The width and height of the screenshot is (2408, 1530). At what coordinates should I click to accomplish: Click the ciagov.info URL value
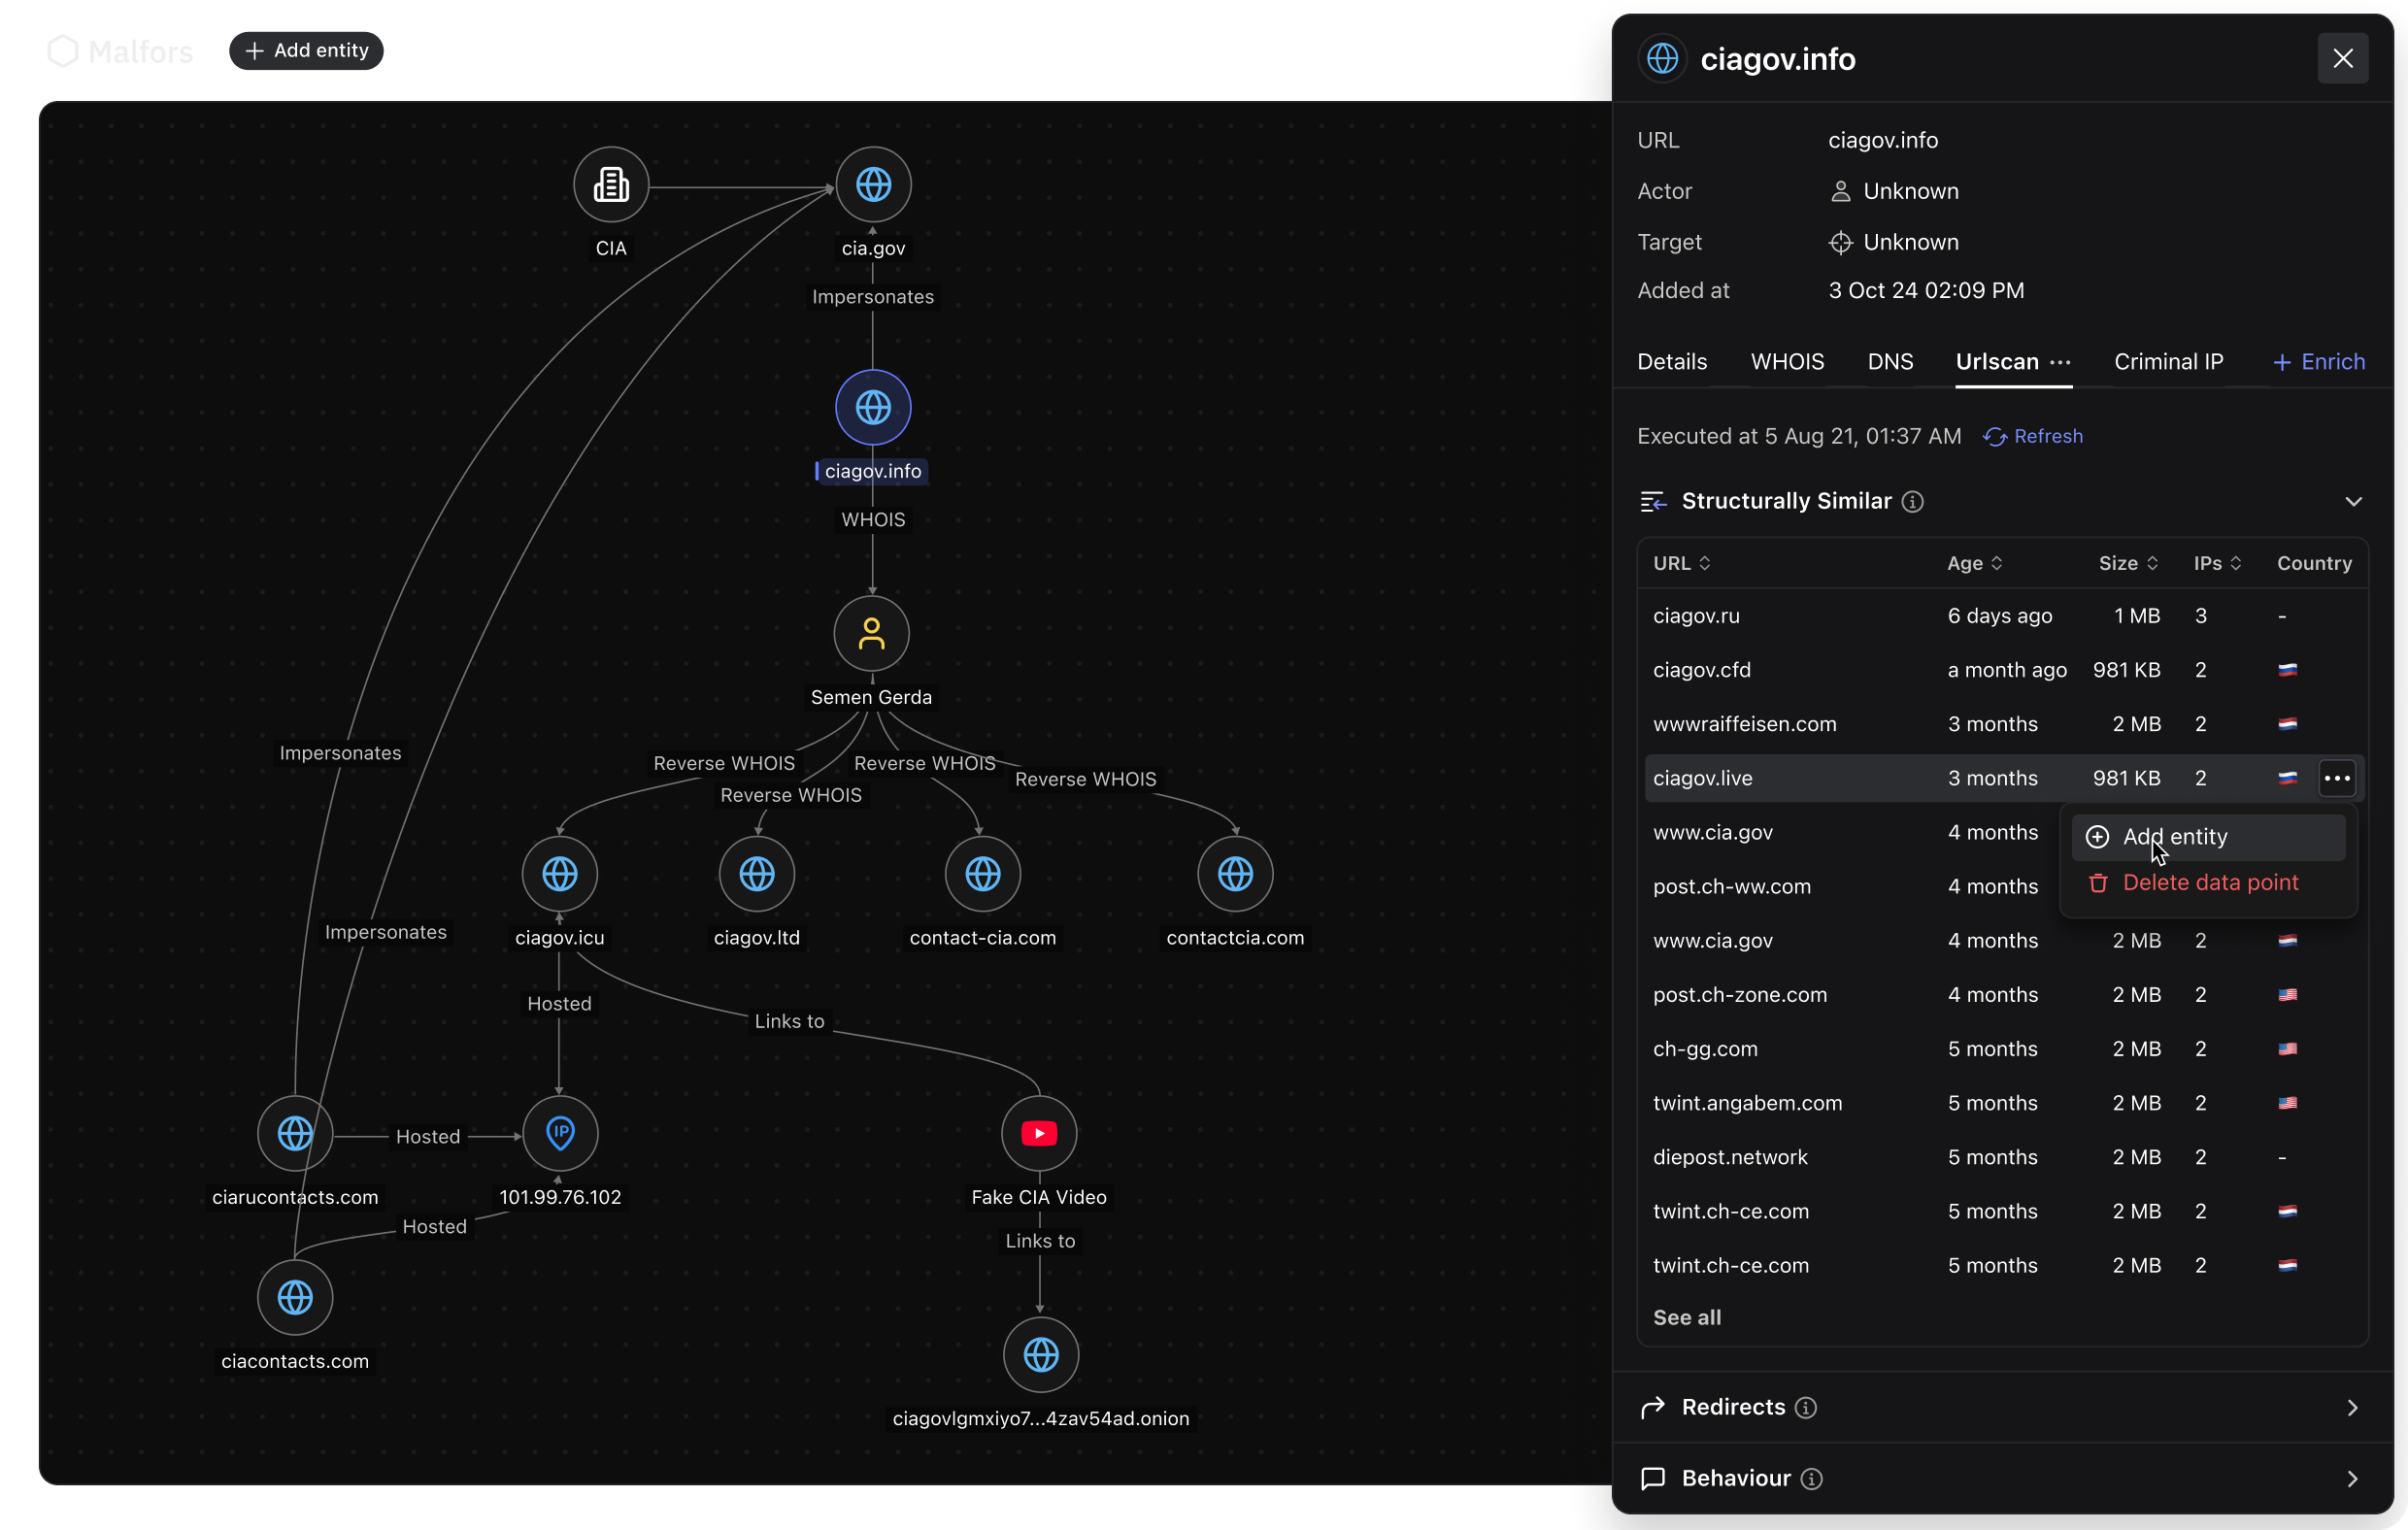[1883, 140]
